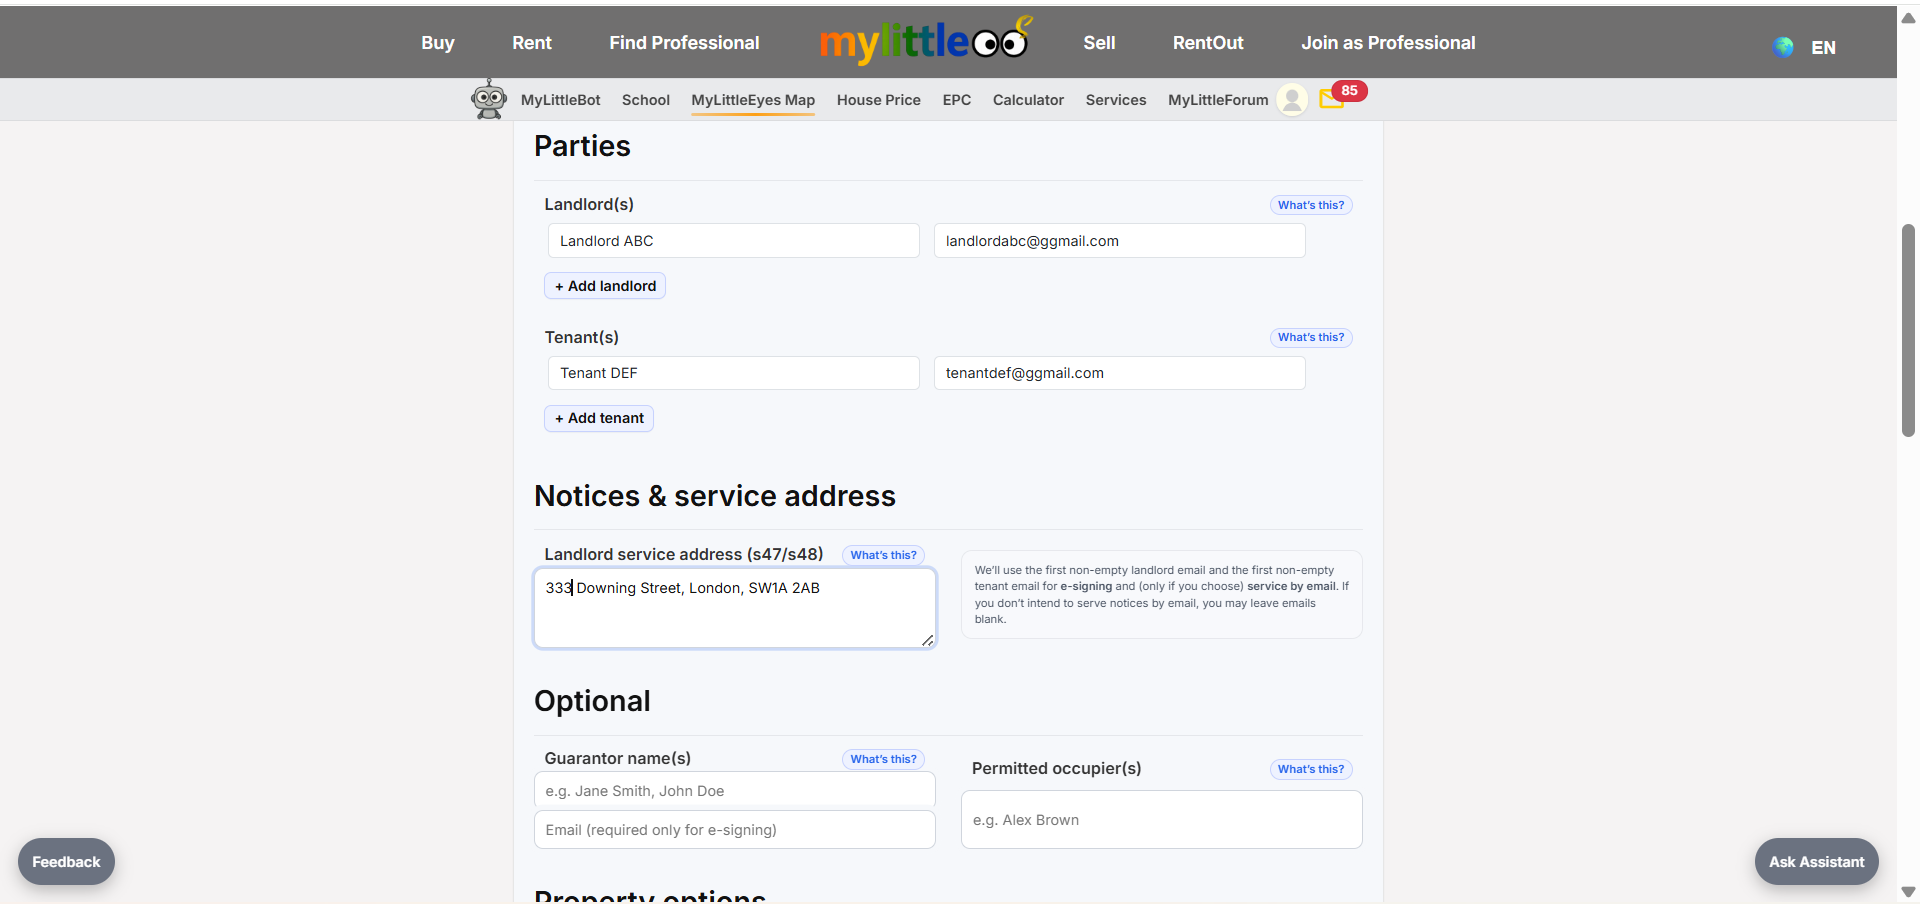Open the EPC tab
This screenshot has width=1920, height=904.
pyautogui.click(x=956, y=100)
